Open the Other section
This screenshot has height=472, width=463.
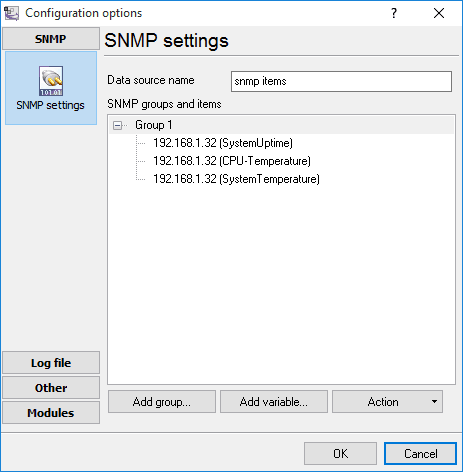point(51,388)
